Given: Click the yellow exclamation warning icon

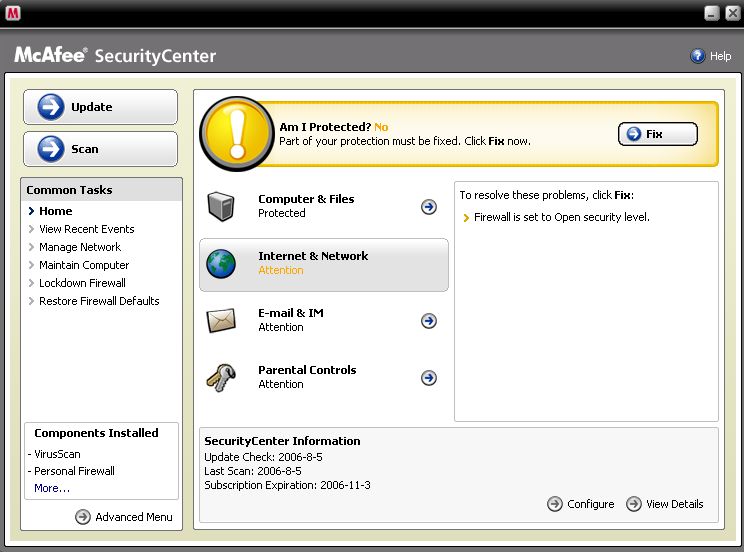Looking at the screenshot, I should click(237, 133).
